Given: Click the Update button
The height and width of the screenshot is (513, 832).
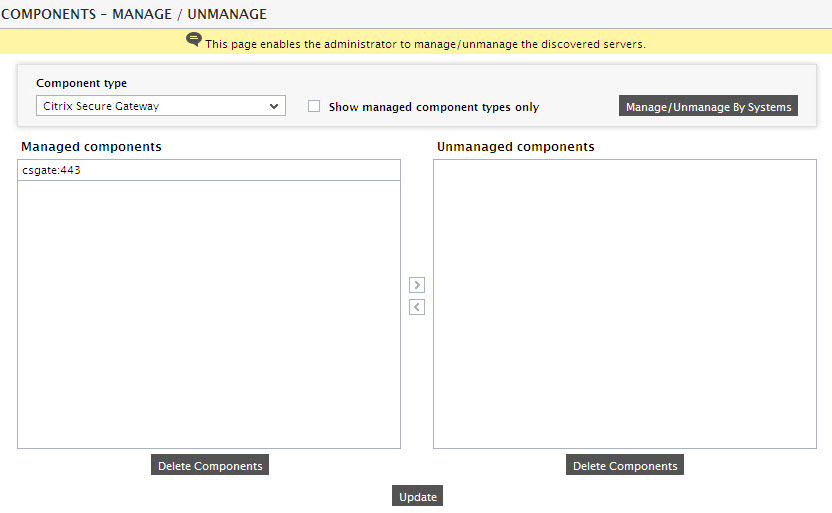Looking at the screenshot, I should [417, 496].
